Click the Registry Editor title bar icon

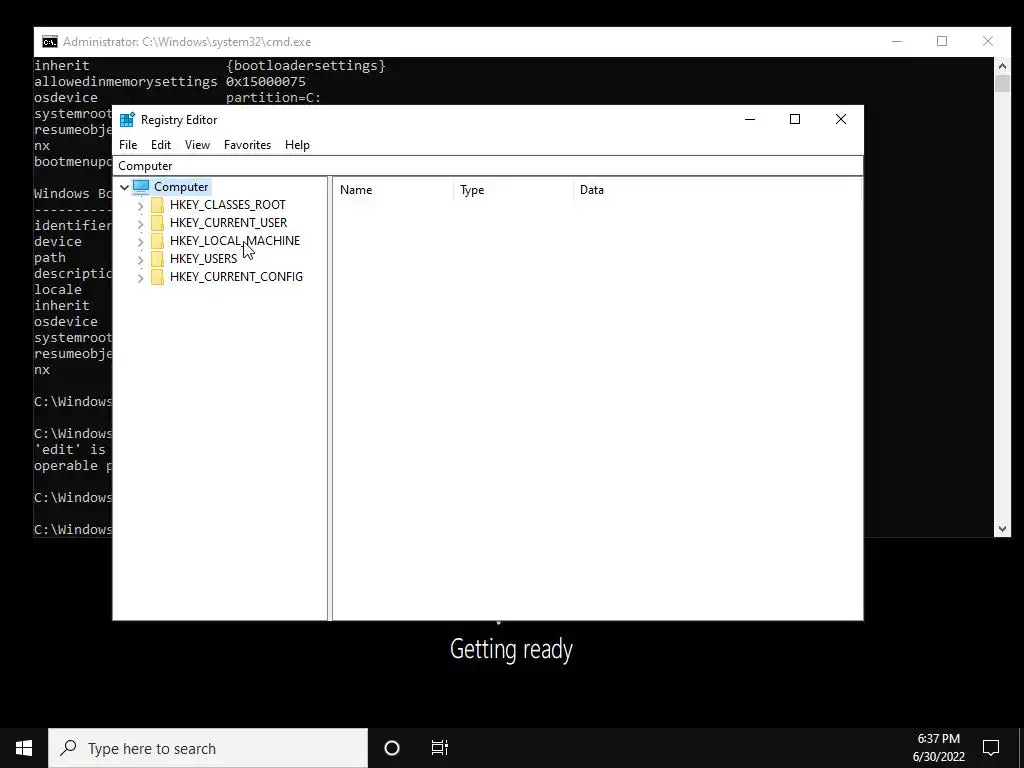pos(127,120)
